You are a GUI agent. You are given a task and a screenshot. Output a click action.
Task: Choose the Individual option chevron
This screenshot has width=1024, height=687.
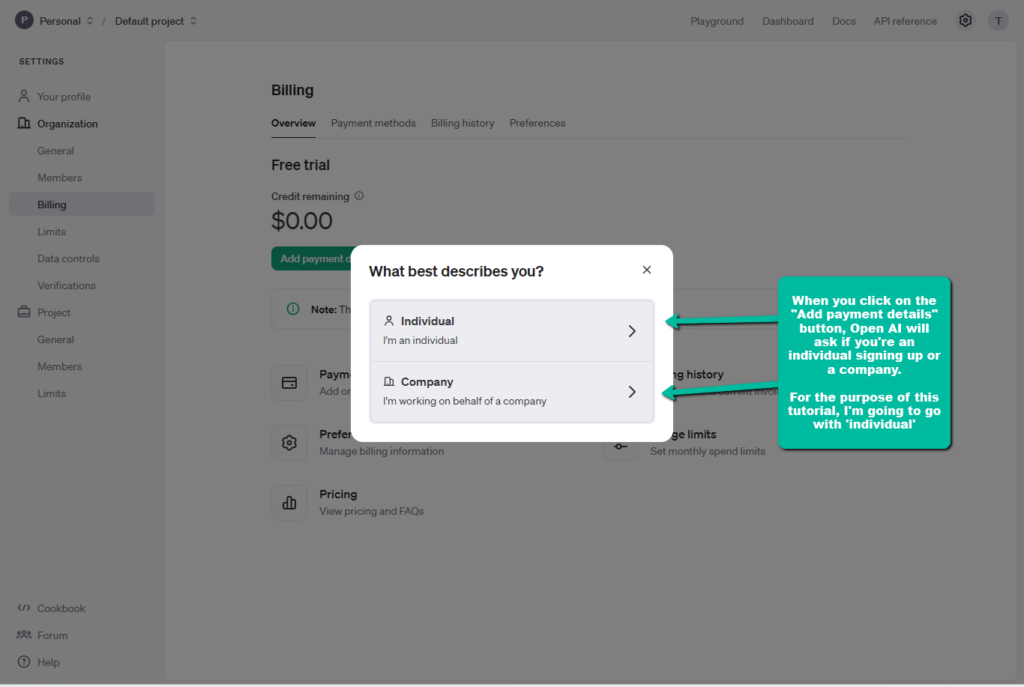pyautogui.click(x=632, y=331)
